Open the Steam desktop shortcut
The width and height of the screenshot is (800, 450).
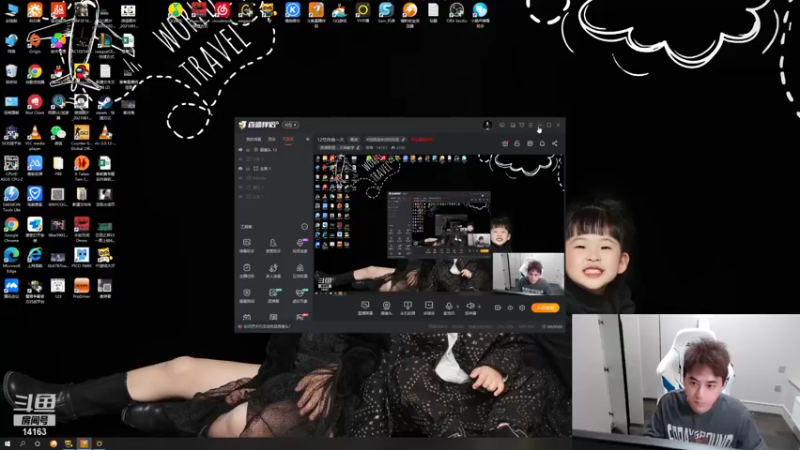105,107
